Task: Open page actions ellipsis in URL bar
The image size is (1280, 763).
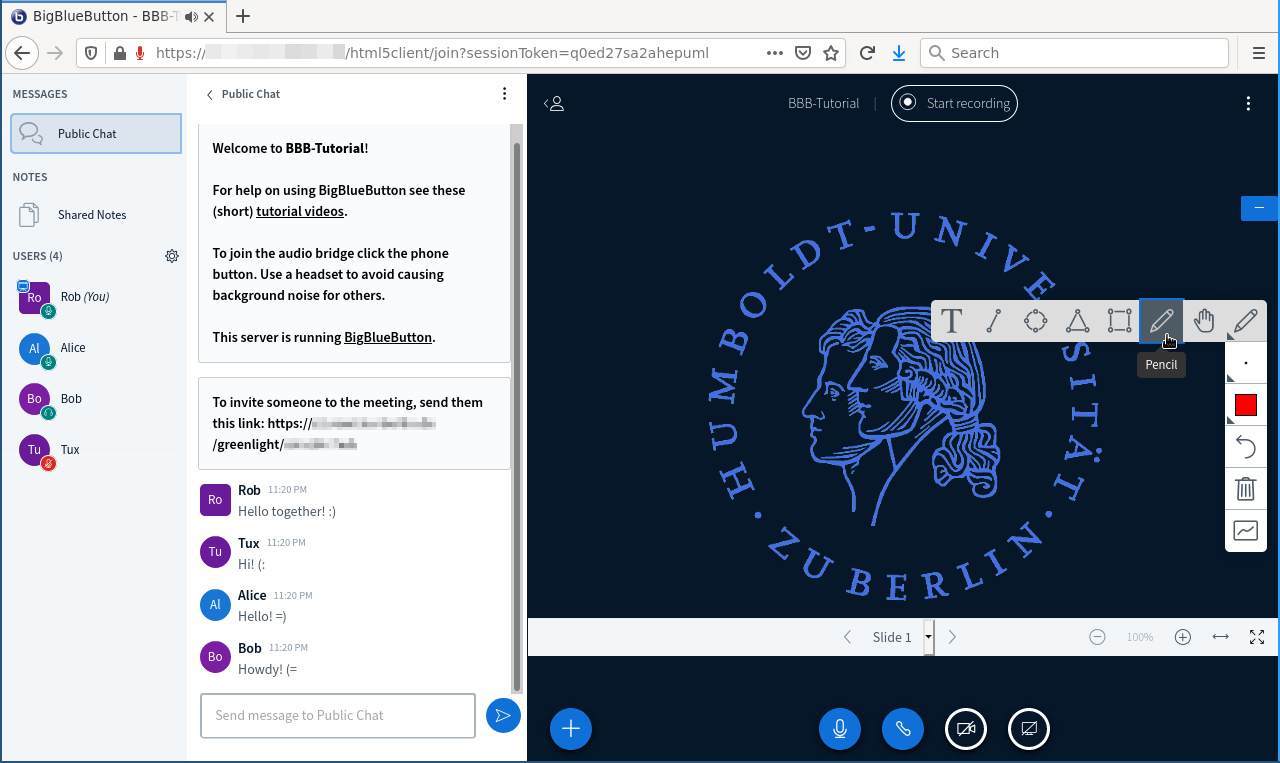Action: (x=775, y=53)
